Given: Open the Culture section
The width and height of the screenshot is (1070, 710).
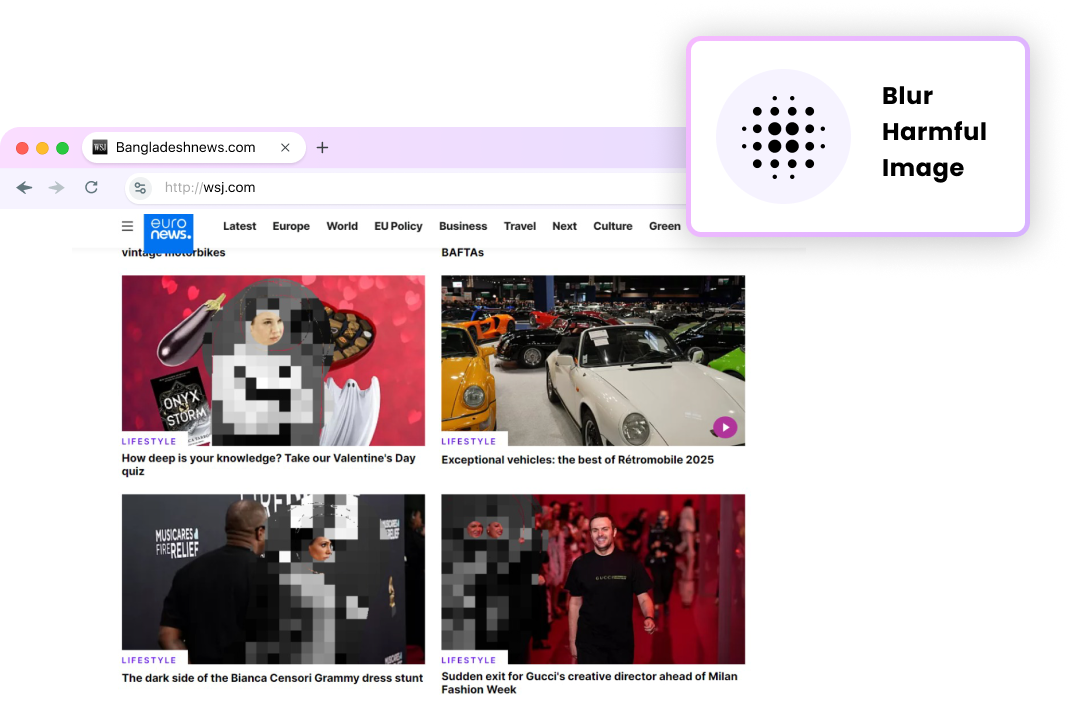Looking at the screenshot, I should [x=612, y=226].
